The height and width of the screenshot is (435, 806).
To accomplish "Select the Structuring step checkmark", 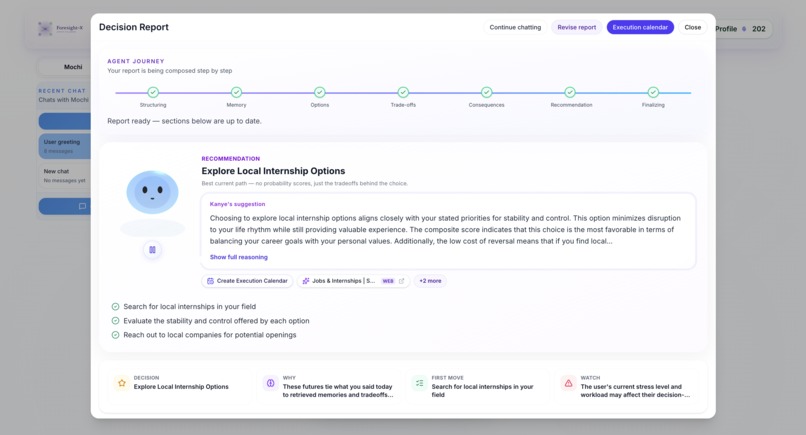I will pyautogui.click(x=153, y=92).
